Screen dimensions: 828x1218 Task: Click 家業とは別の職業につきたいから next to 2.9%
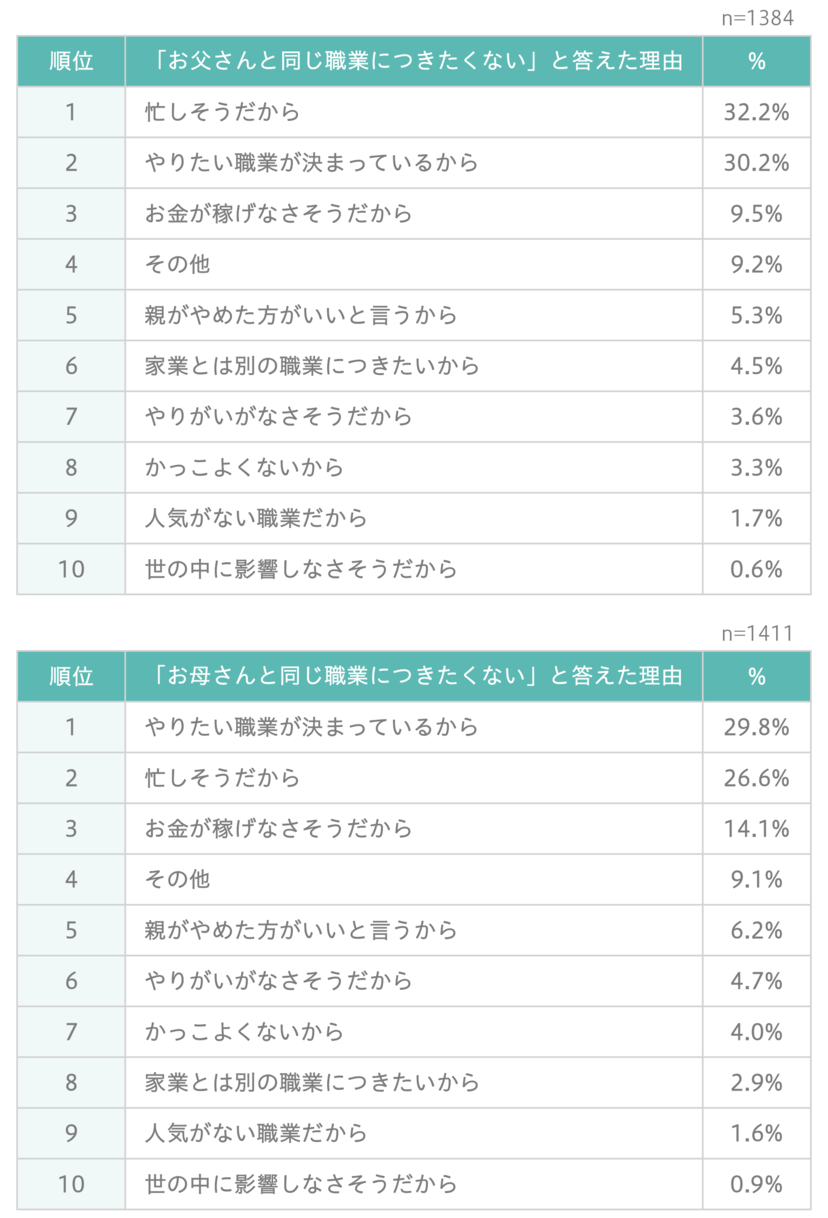[312, 1083]
